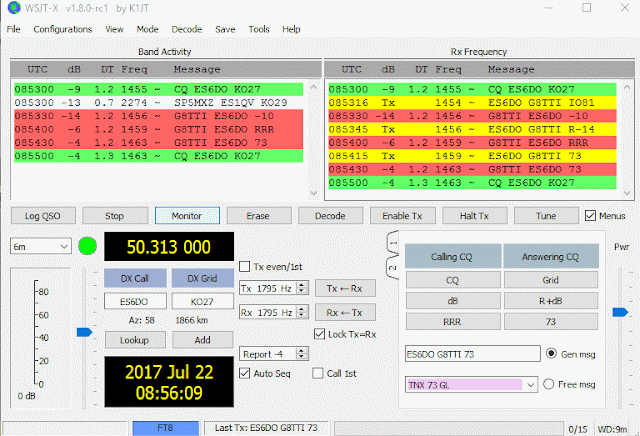Uncheck the Auto Seq checkbox
Viewport: 640px width, 436px height.
tap(244, 373)
